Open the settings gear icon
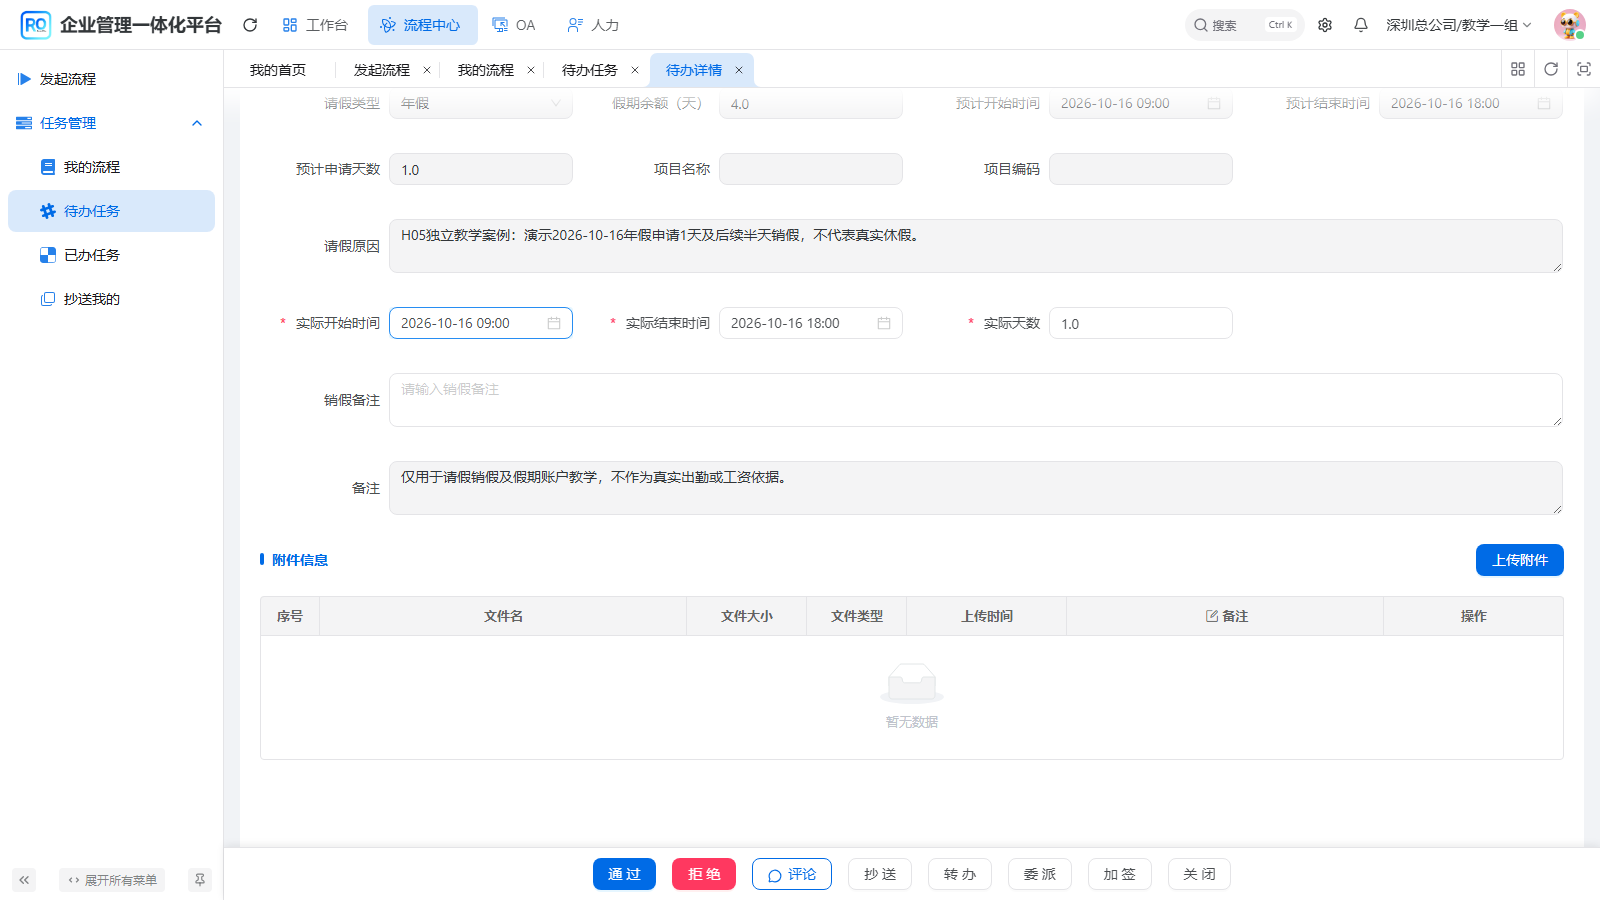1600x900 pixels. point(1325,25)
